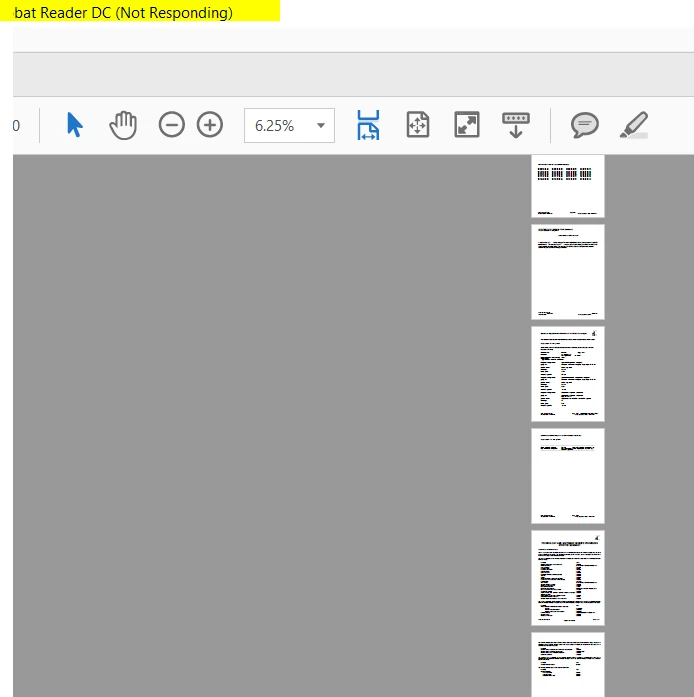Click the third page in document view
Image resolution: width=694 pixels, height=697 pixels.
568,374
